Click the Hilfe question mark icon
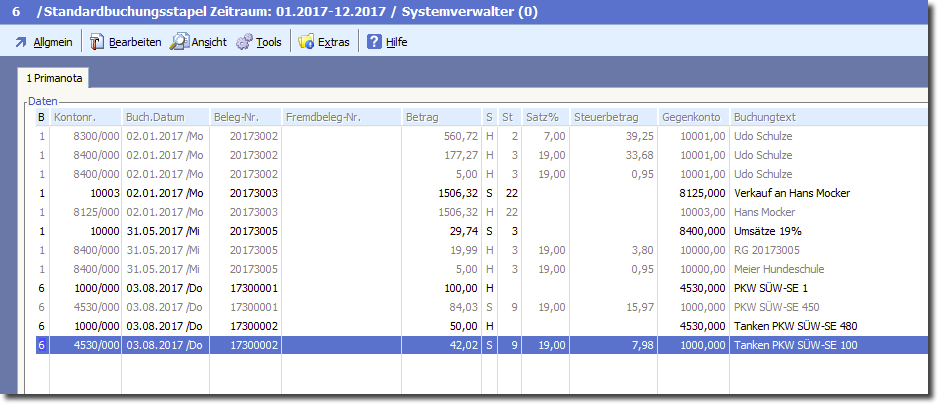The height and width of the screenshot is (404, 938). [x=374, y=42]
